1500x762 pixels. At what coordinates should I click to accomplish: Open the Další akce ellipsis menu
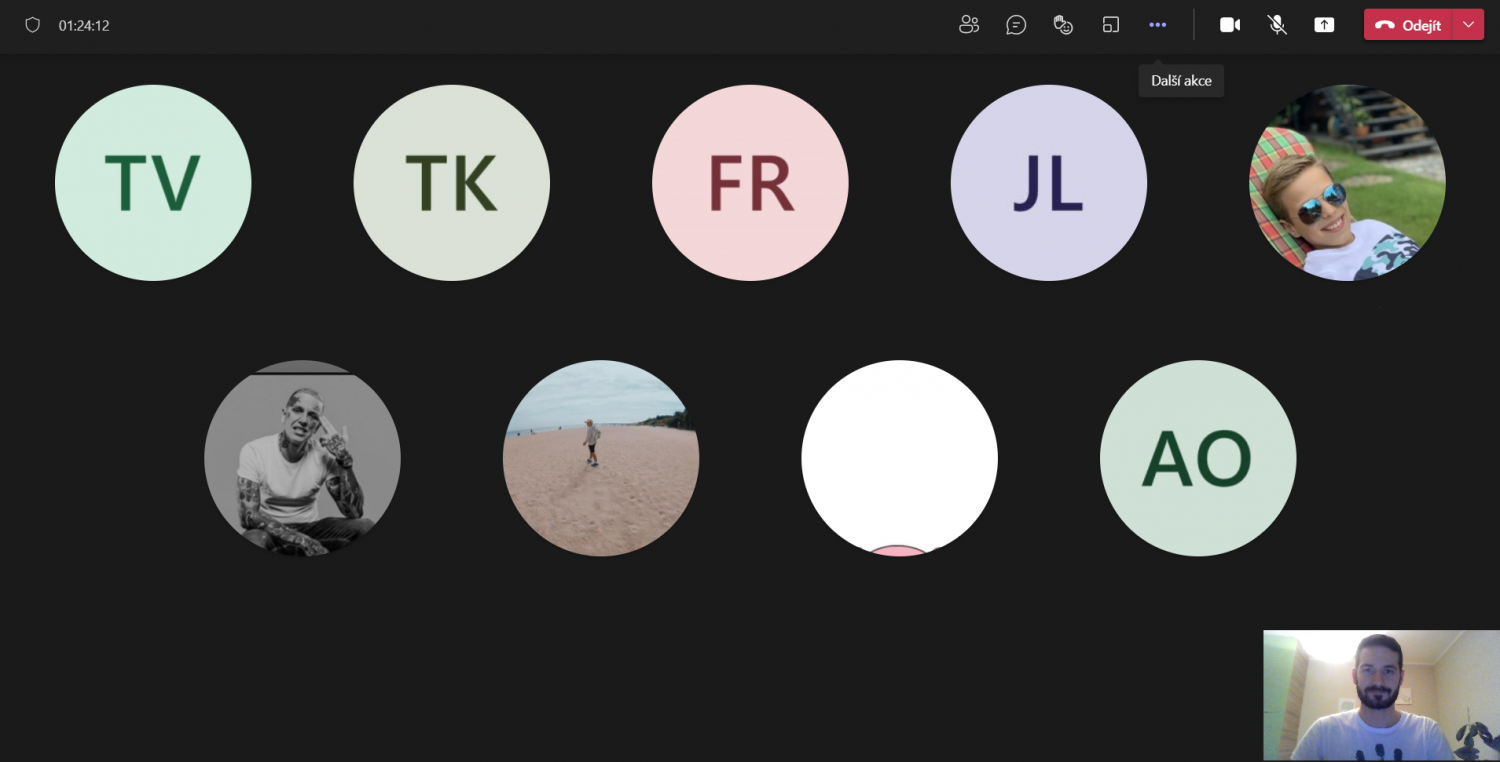pos(1157,25)
